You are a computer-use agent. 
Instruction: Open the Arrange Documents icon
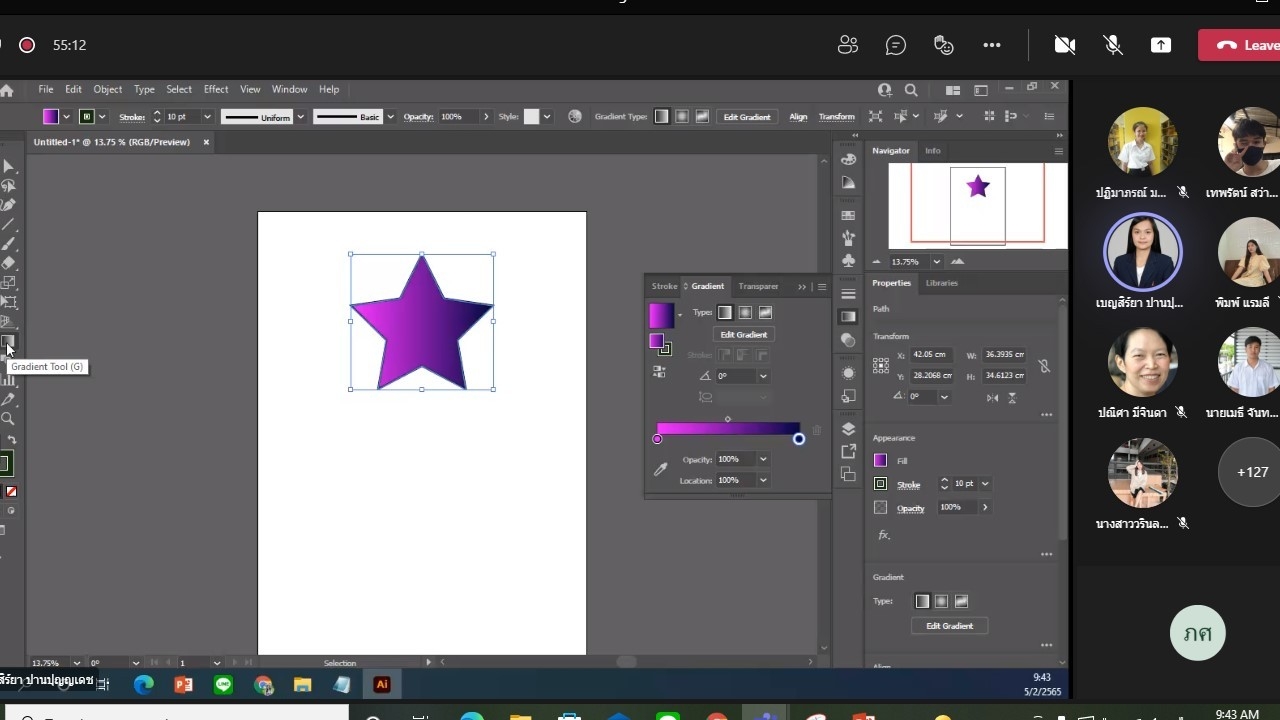pyautogui.click(x=953, y=90)
